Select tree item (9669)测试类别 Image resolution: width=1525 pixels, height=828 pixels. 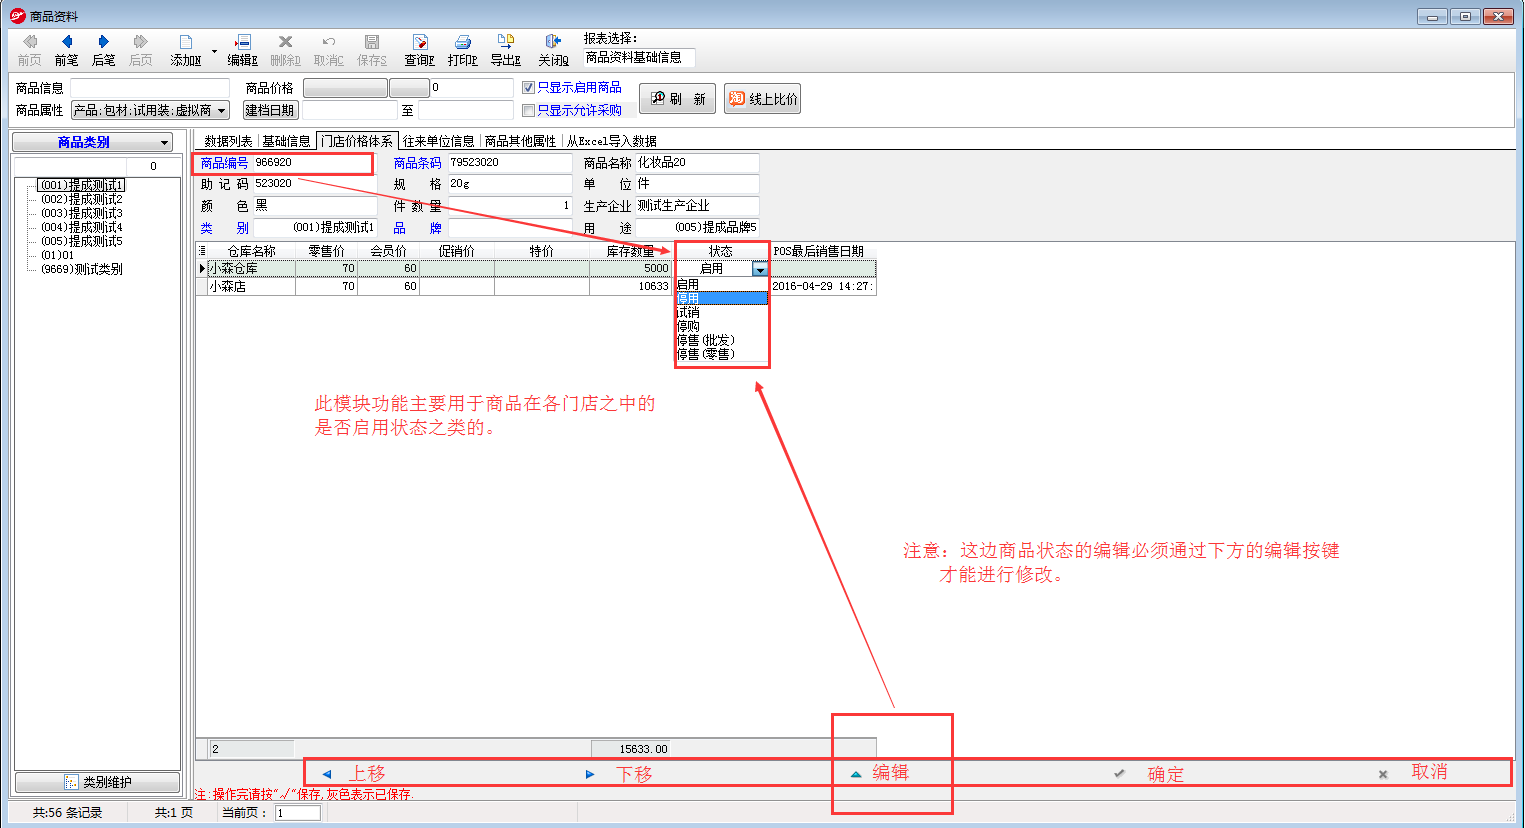82,269
